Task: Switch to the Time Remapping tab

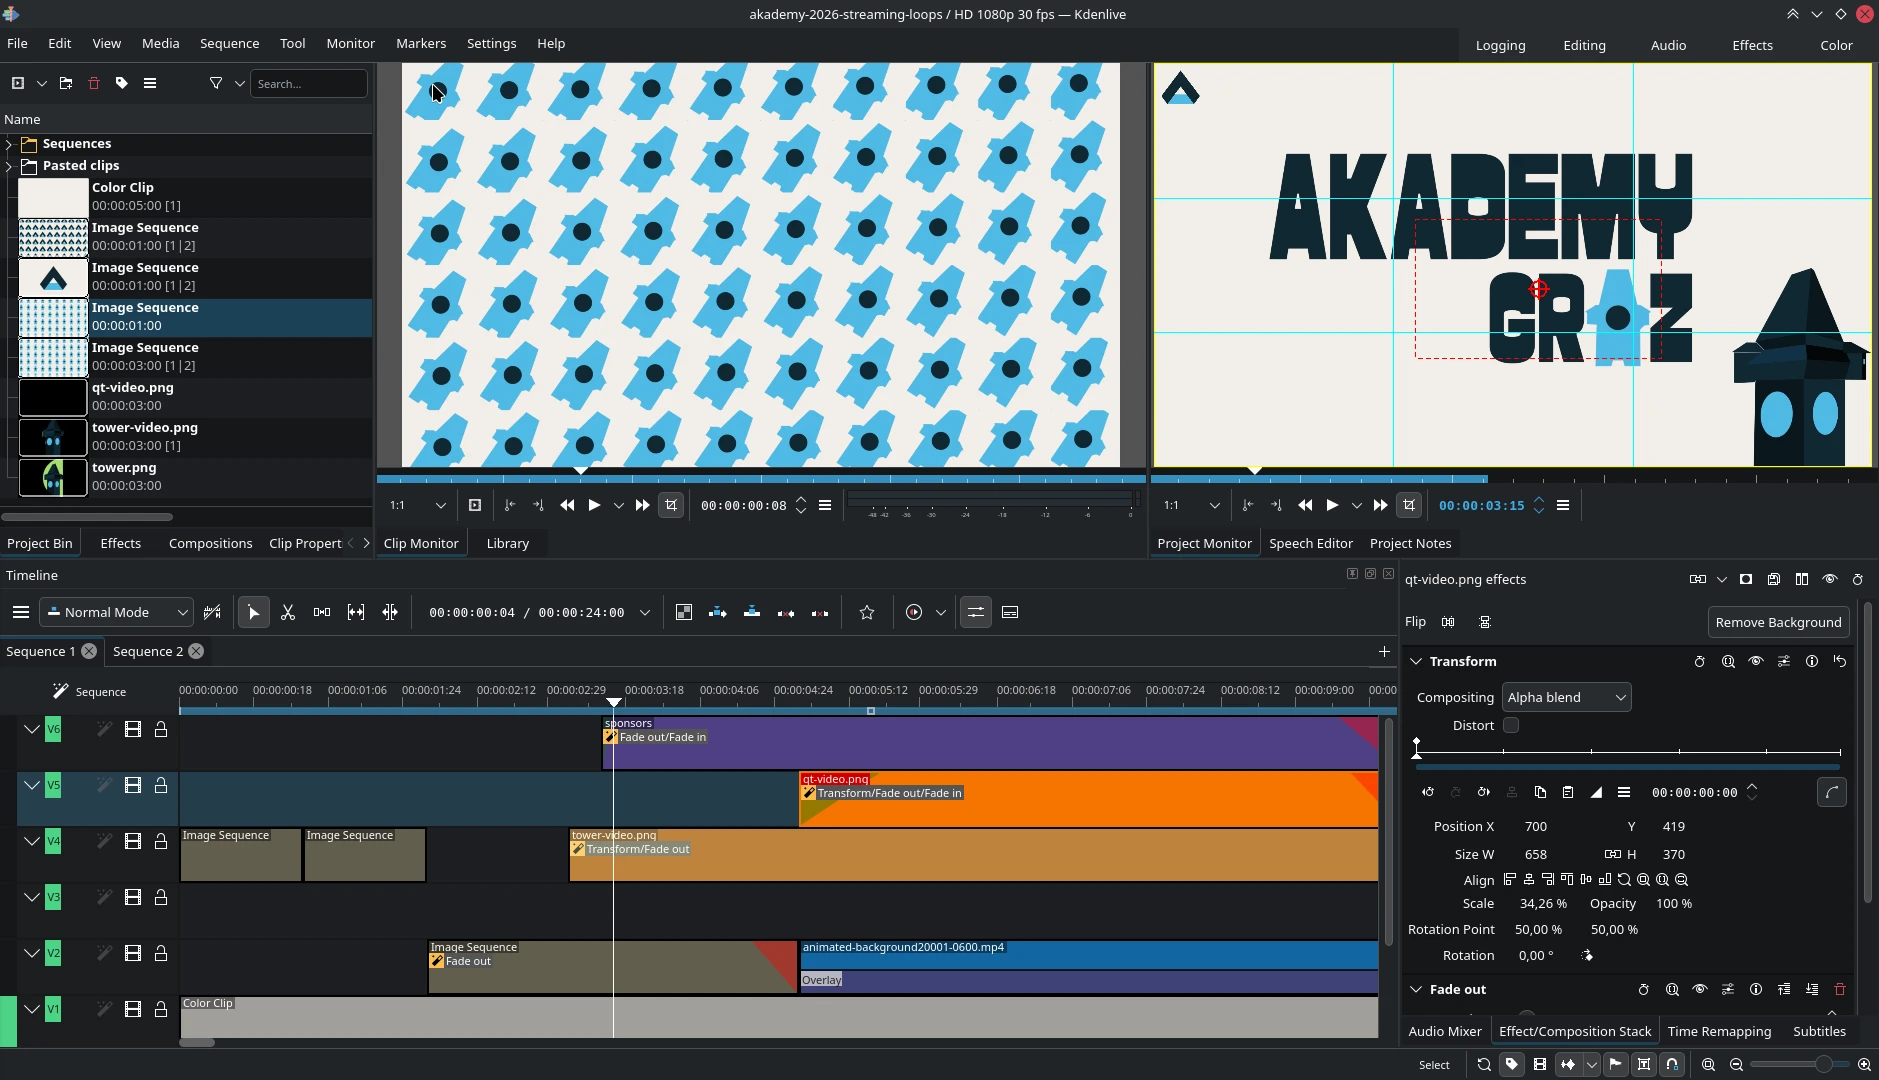Action: click(1719, 1031)
